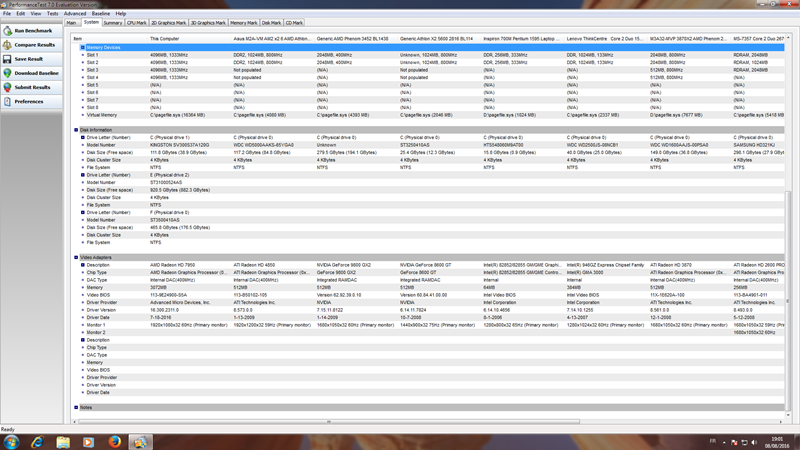Click 'ST31000524AS' model number cell
Screen dimensions: 800x450
click(166, 182)
